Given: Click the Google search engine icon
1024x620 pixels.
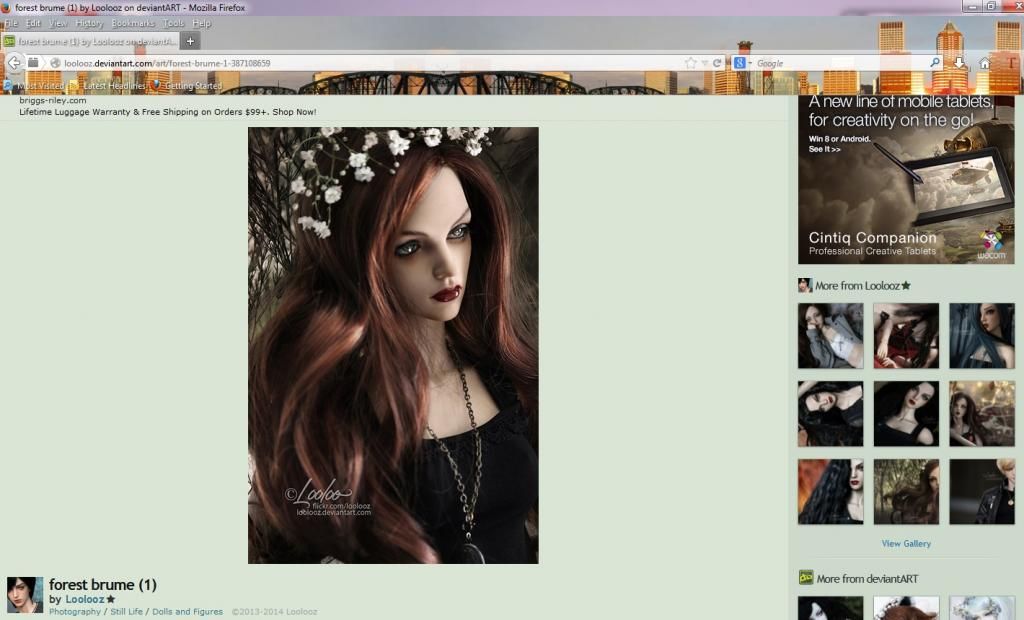Looking at the screenshot, I should (x=739, y=63).
